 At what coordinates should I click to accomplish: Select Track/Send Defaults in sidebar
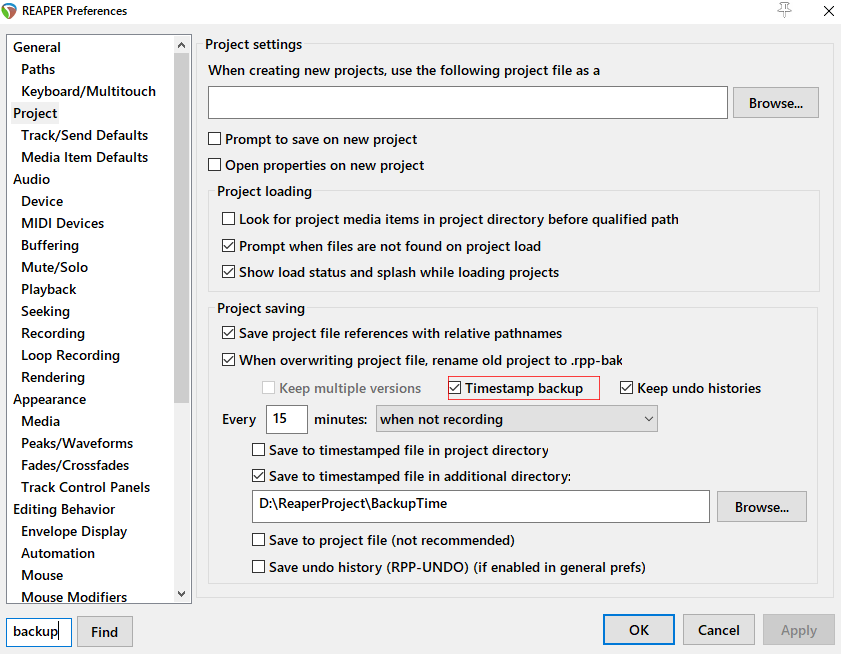pyautogui.click(x=84, y=135)
